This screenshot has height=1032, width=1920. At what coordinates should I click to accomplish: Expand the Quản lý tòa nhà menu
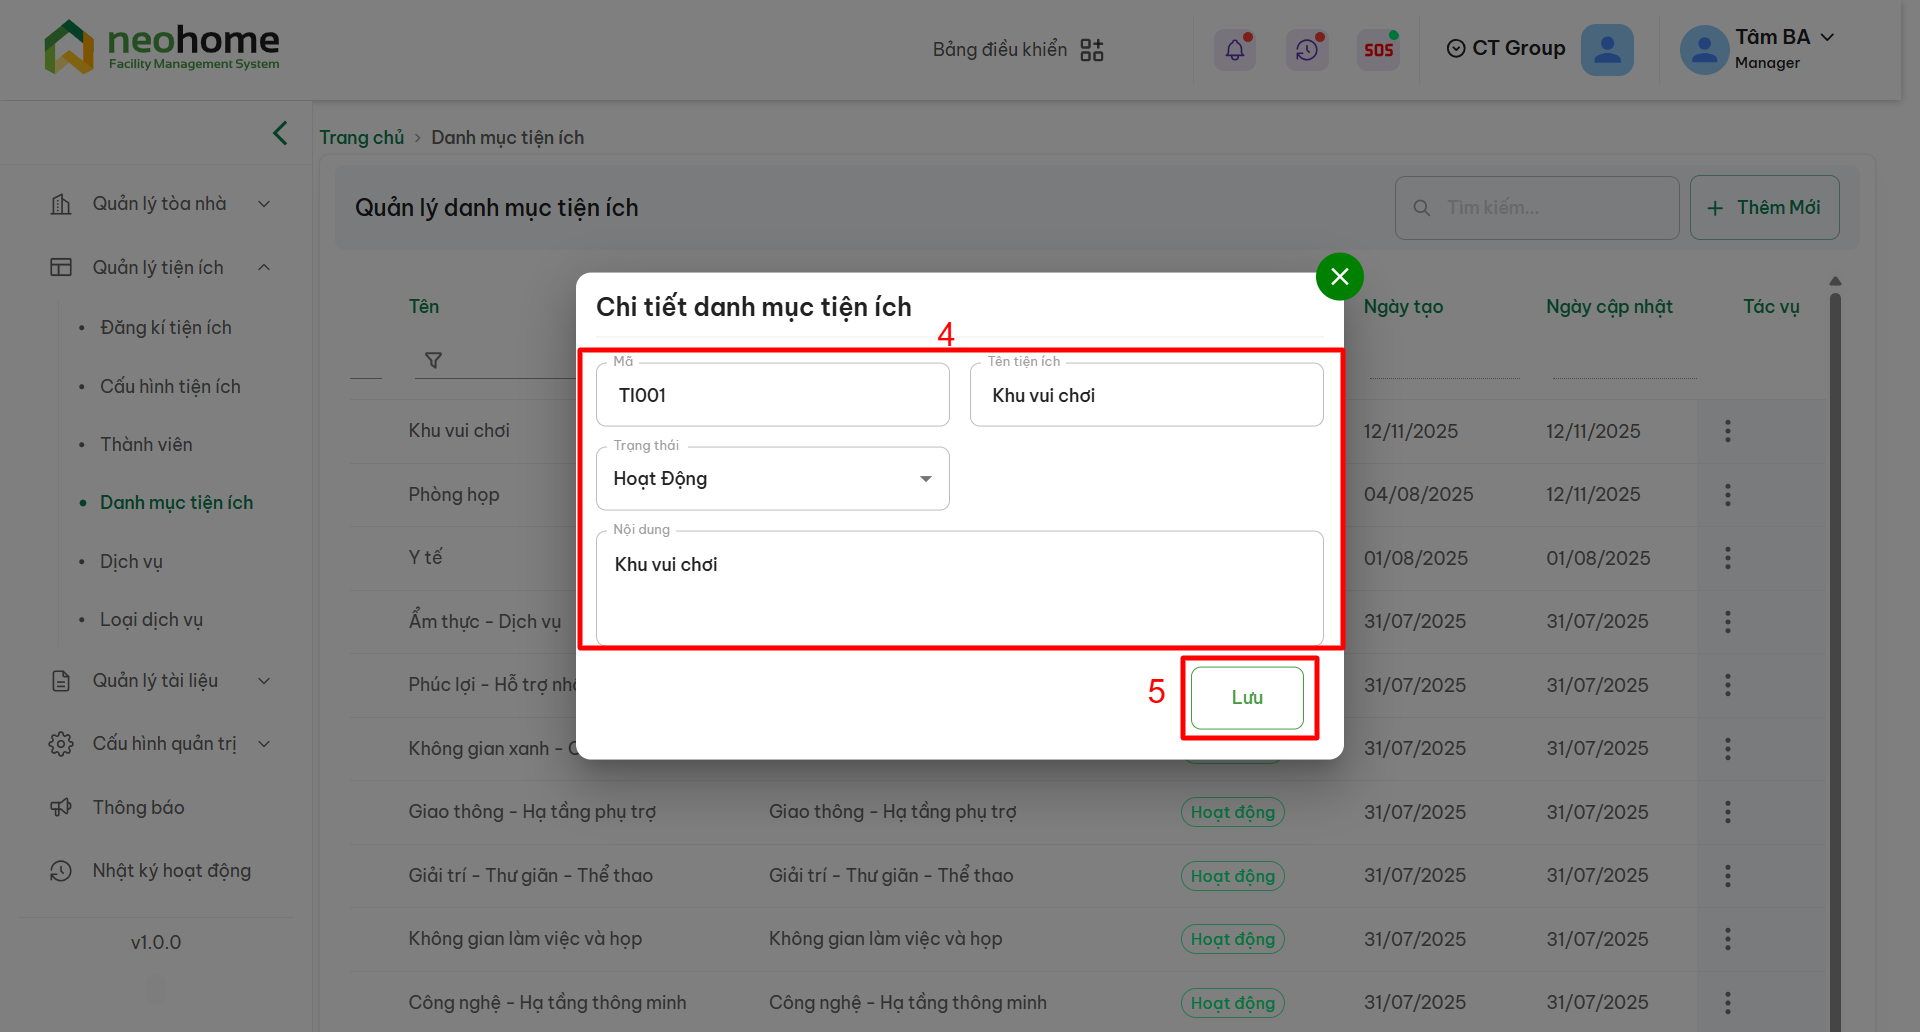pos(160,204)
